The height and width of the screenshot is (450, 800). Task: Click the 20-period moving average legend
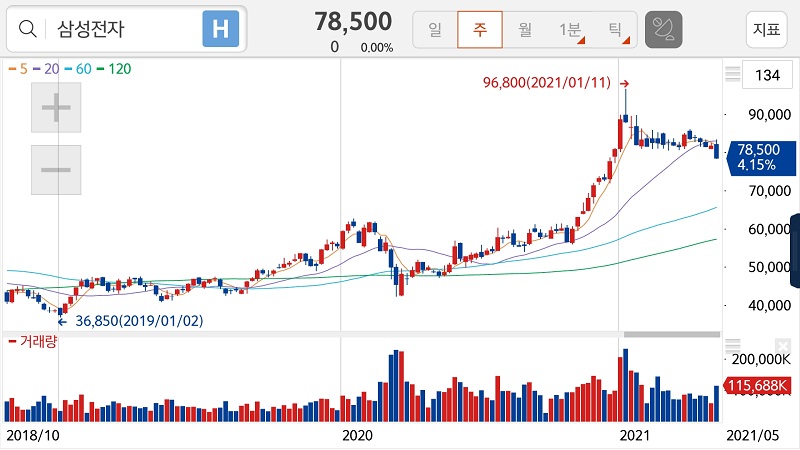pos(46,69)
